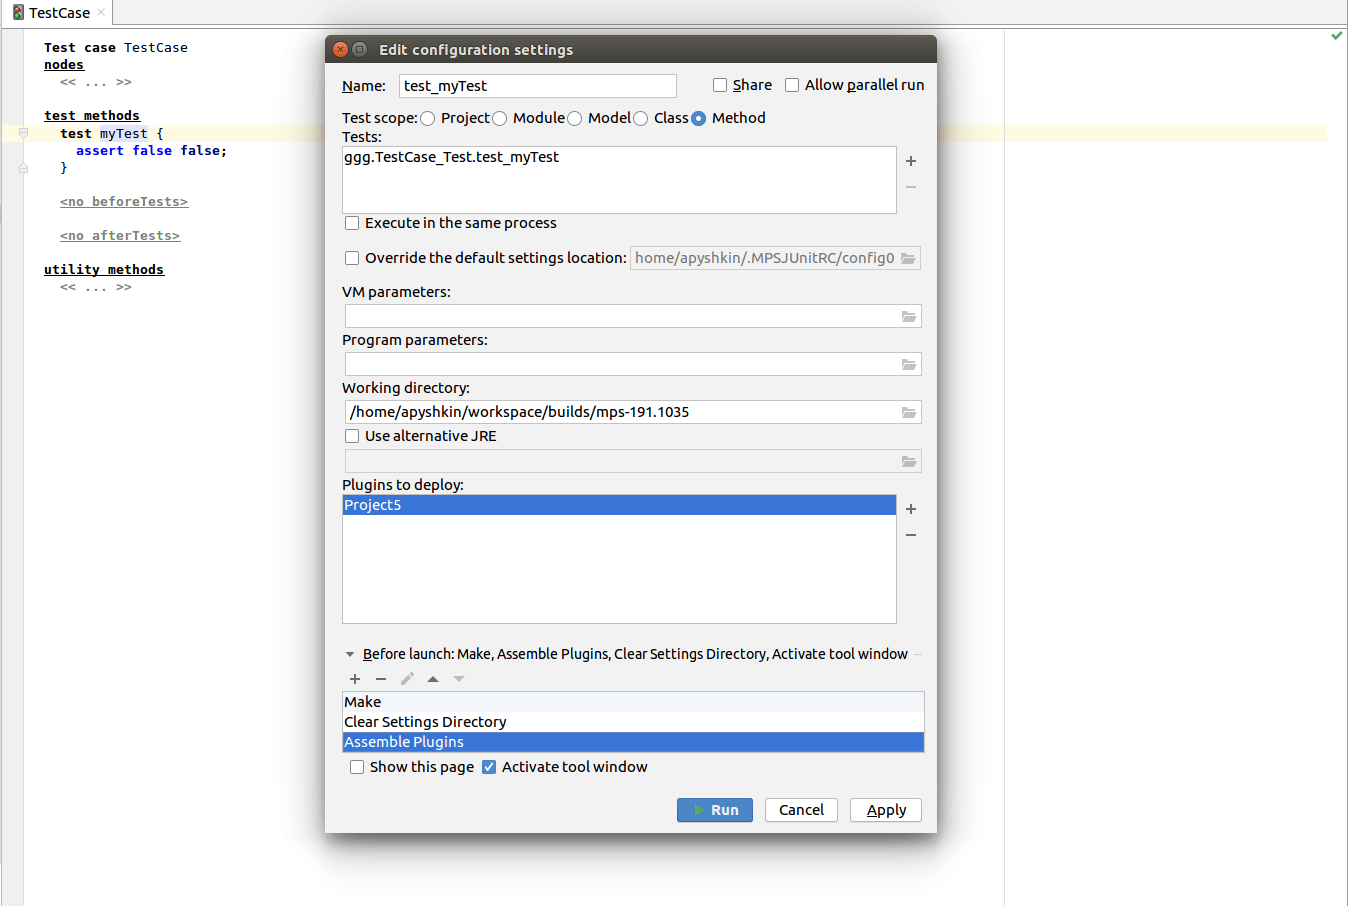Add a before-launch task via the plus icon

point(355,678)
